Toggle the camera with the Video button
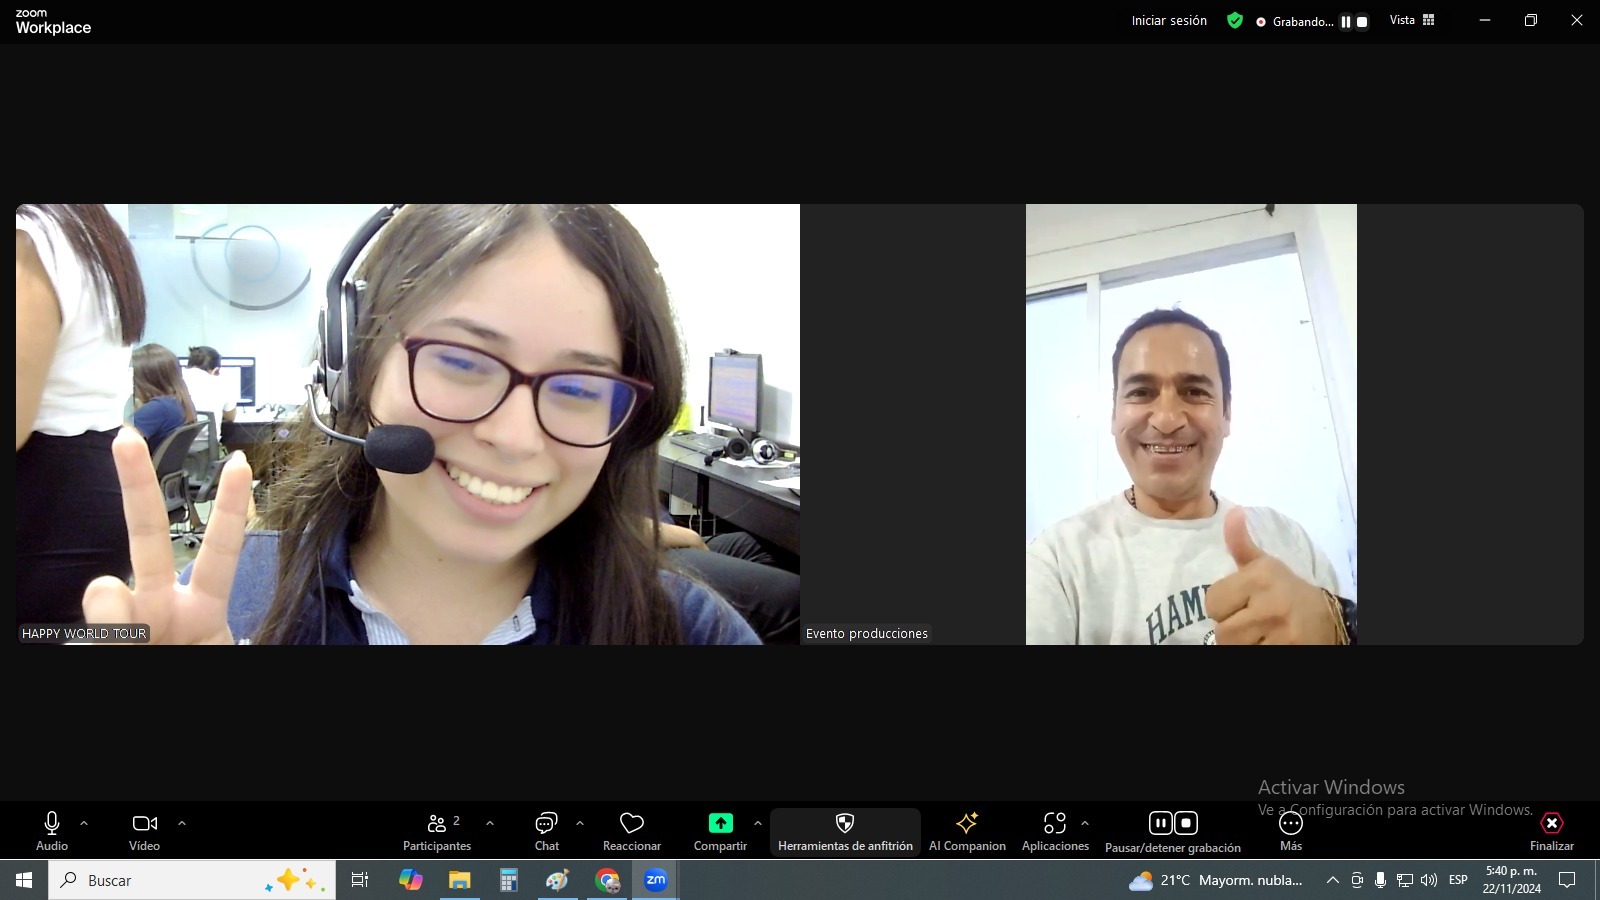The height and width of the screenshot is (900, 1600). tap(144, 831)
